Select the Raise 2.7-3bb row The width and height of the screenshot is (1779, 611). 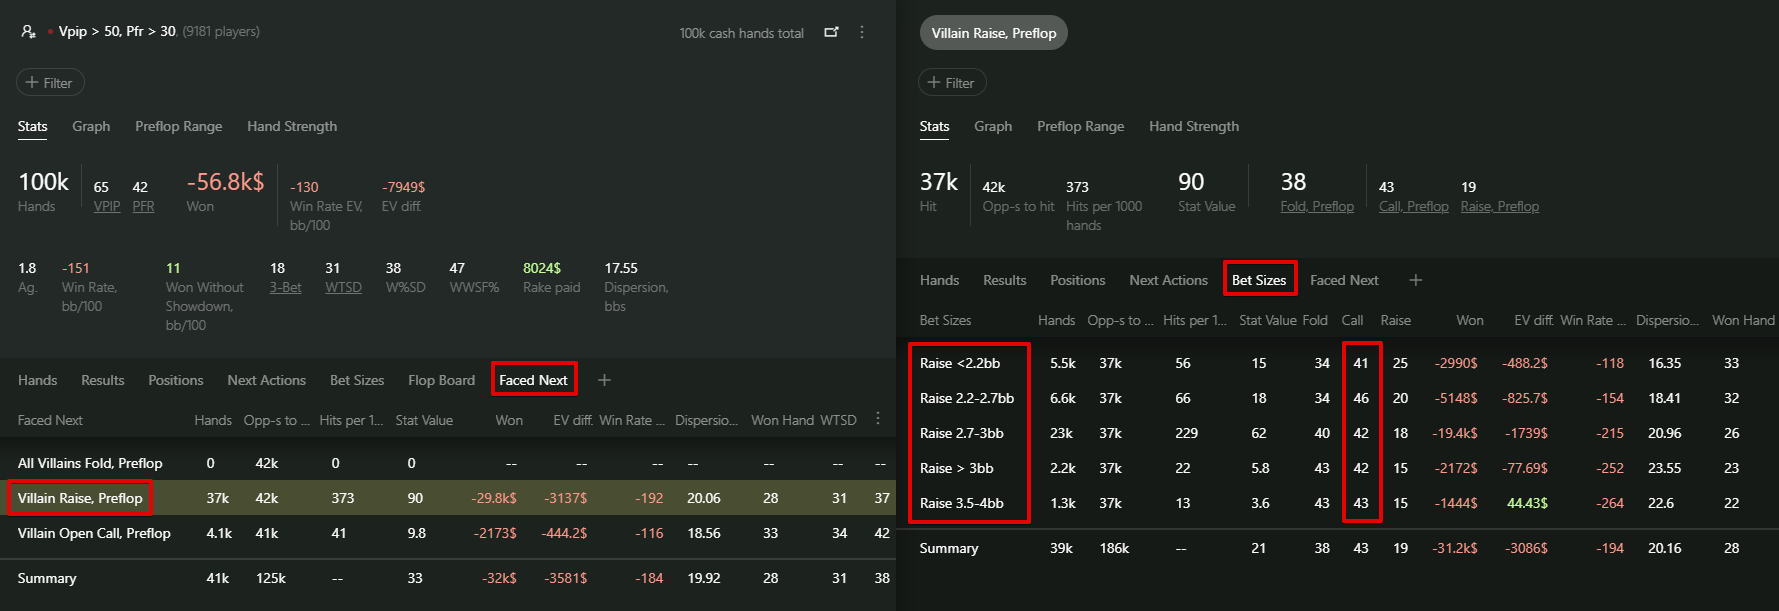pyautogui.click(x=962, y=433)
